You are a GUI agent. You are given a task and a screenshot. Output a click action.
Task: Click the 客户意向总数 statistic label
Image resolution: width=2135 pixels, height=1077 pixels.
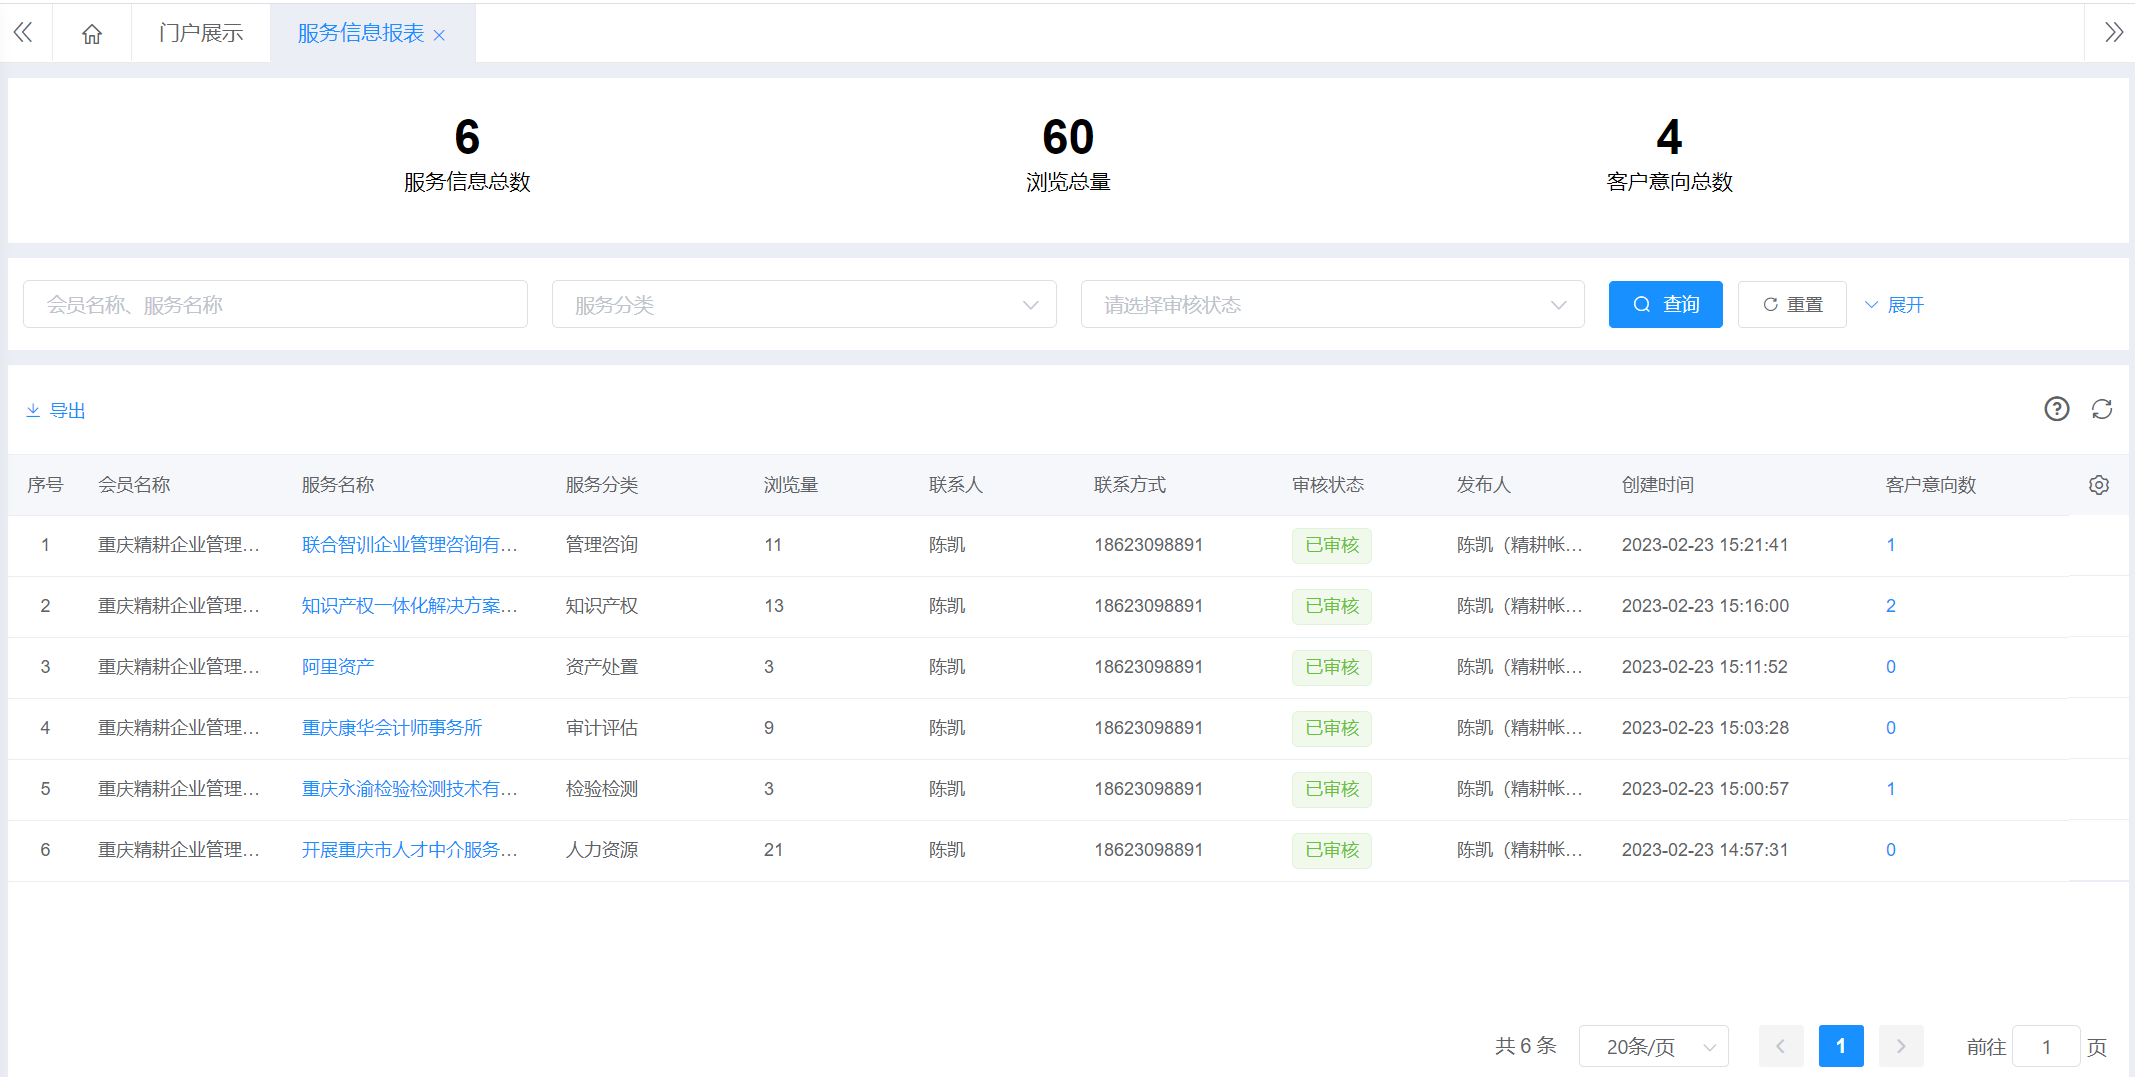coord(1669,182)
